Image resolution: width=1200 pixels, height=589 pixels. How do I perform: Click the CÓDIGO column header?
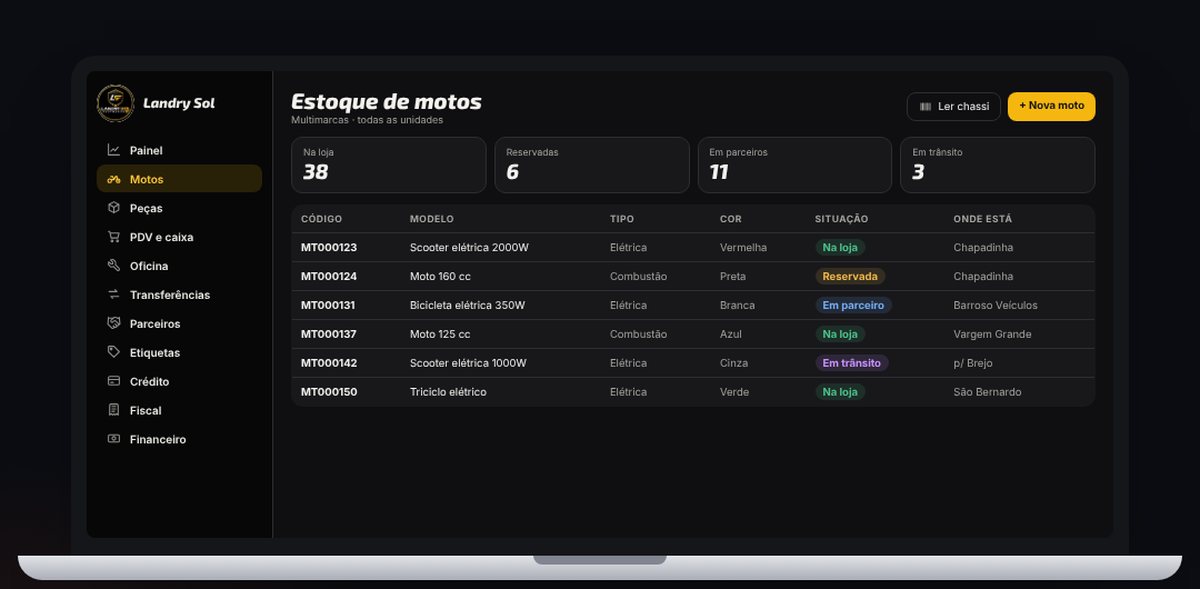tap(322, 219)
